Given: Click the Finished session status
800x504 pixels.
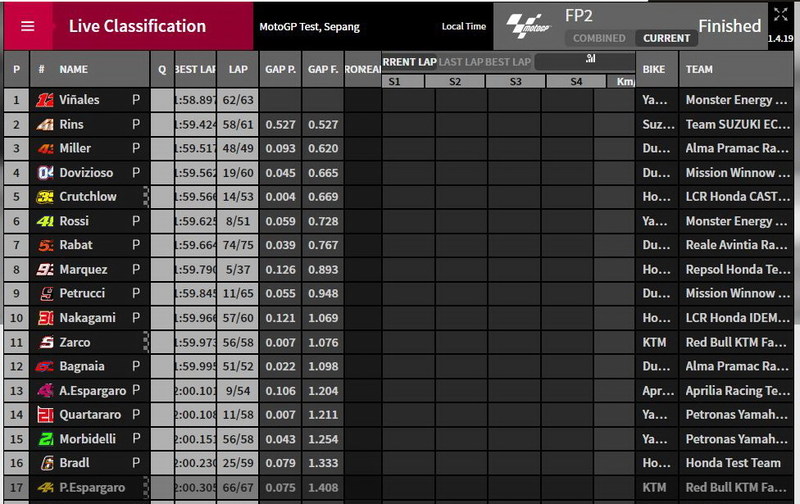Looking at the screenshot, I should click(729, 26).
